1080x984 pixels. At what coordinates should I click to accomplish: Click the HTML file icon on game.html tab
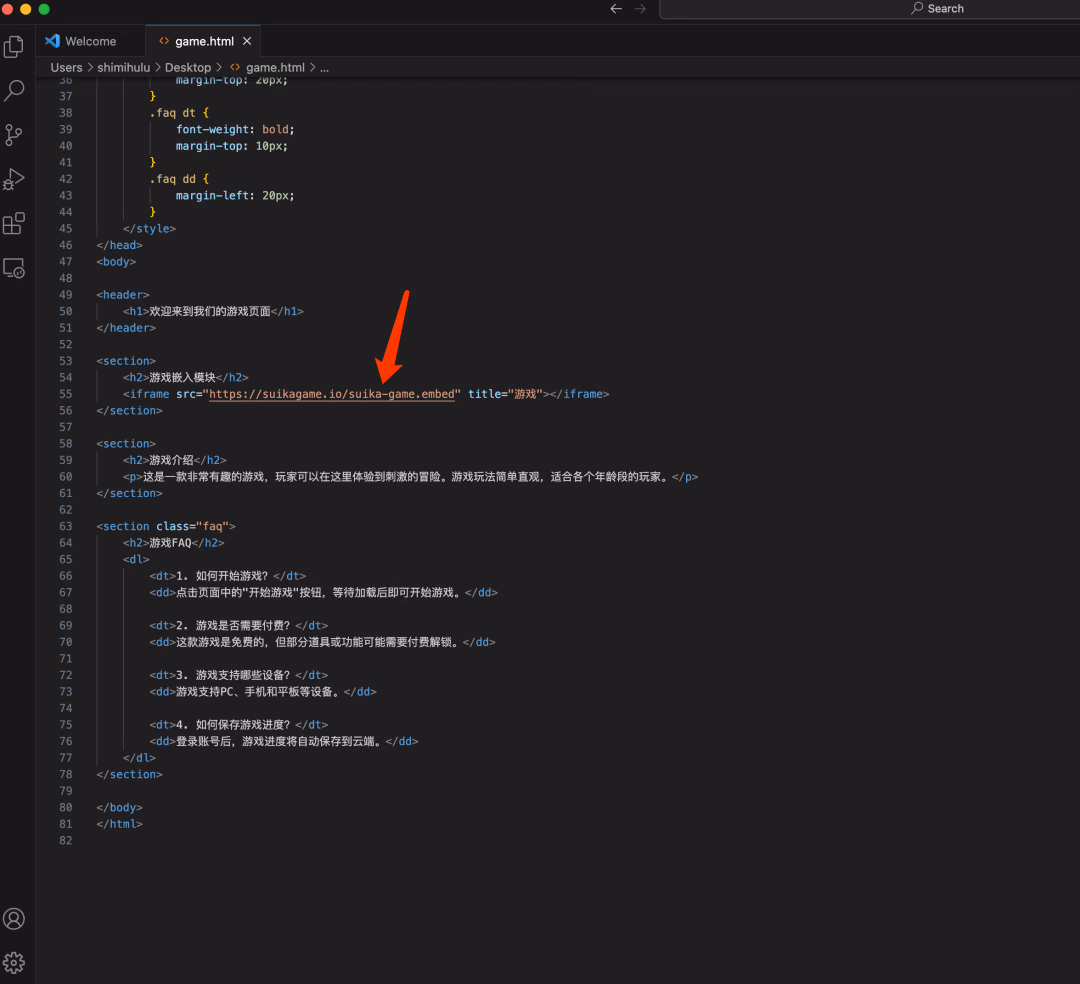[164, 41]
